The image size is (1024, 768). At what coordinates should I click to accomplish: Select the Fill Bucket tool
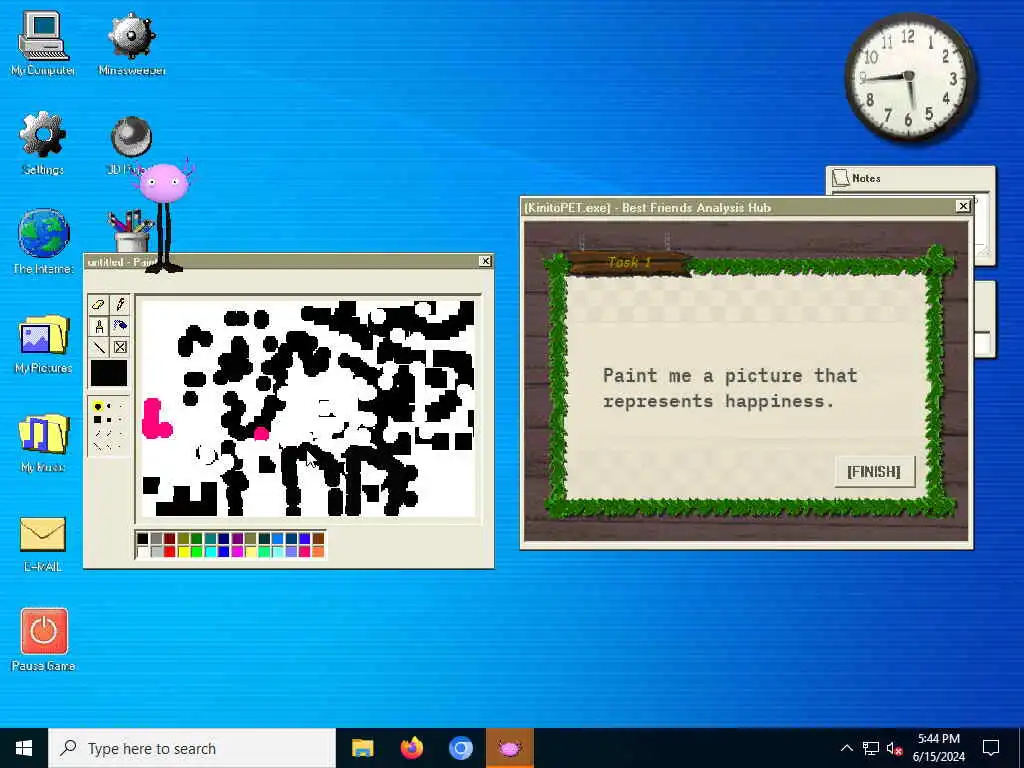[x=120, y=325]
